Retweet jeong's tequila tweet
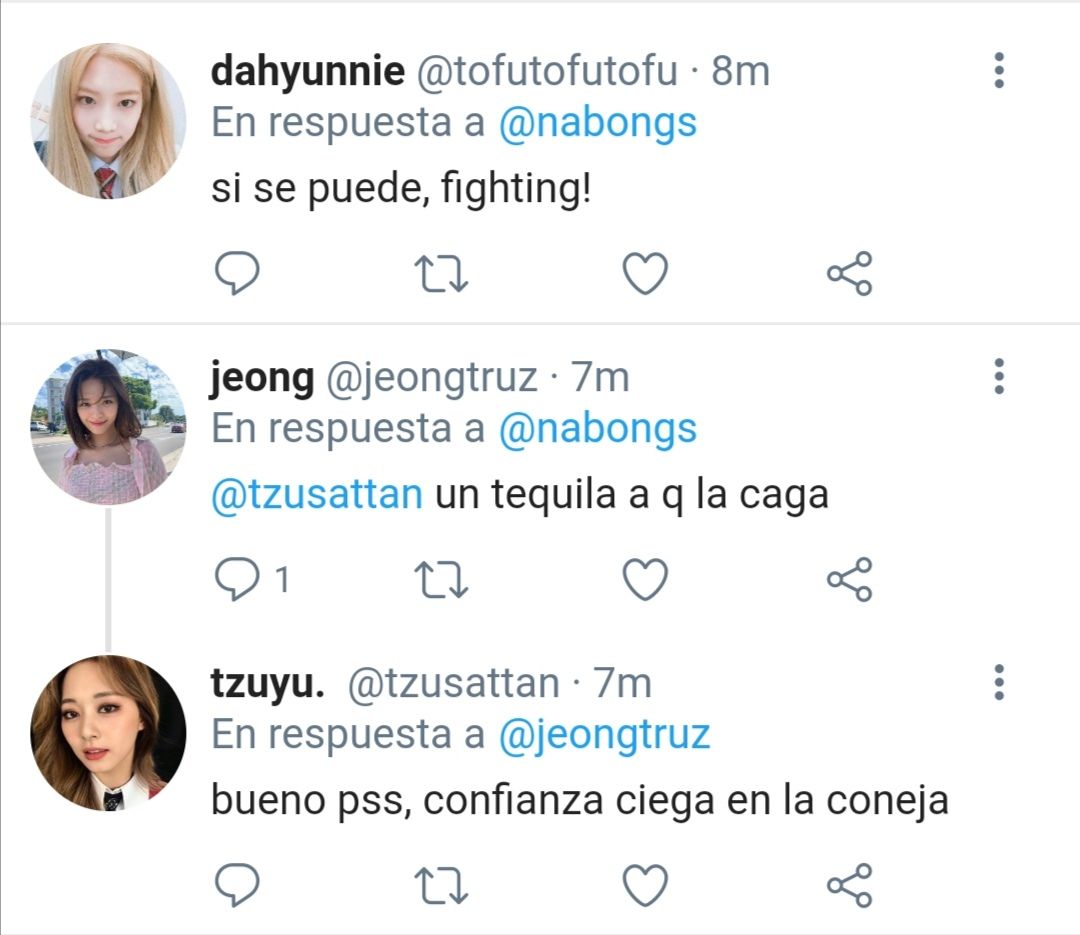This screenshot has width=1080, height=935. pyautogui.click(x=441, y=579)
